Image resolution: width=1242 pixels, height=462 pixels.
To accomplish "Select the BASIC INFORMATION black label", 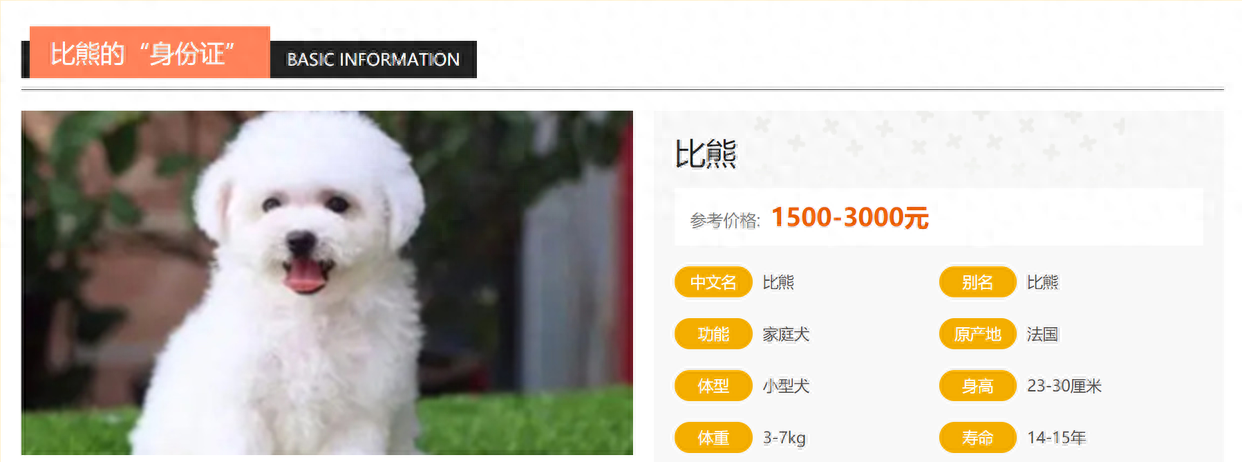I will tap(373, 59).
